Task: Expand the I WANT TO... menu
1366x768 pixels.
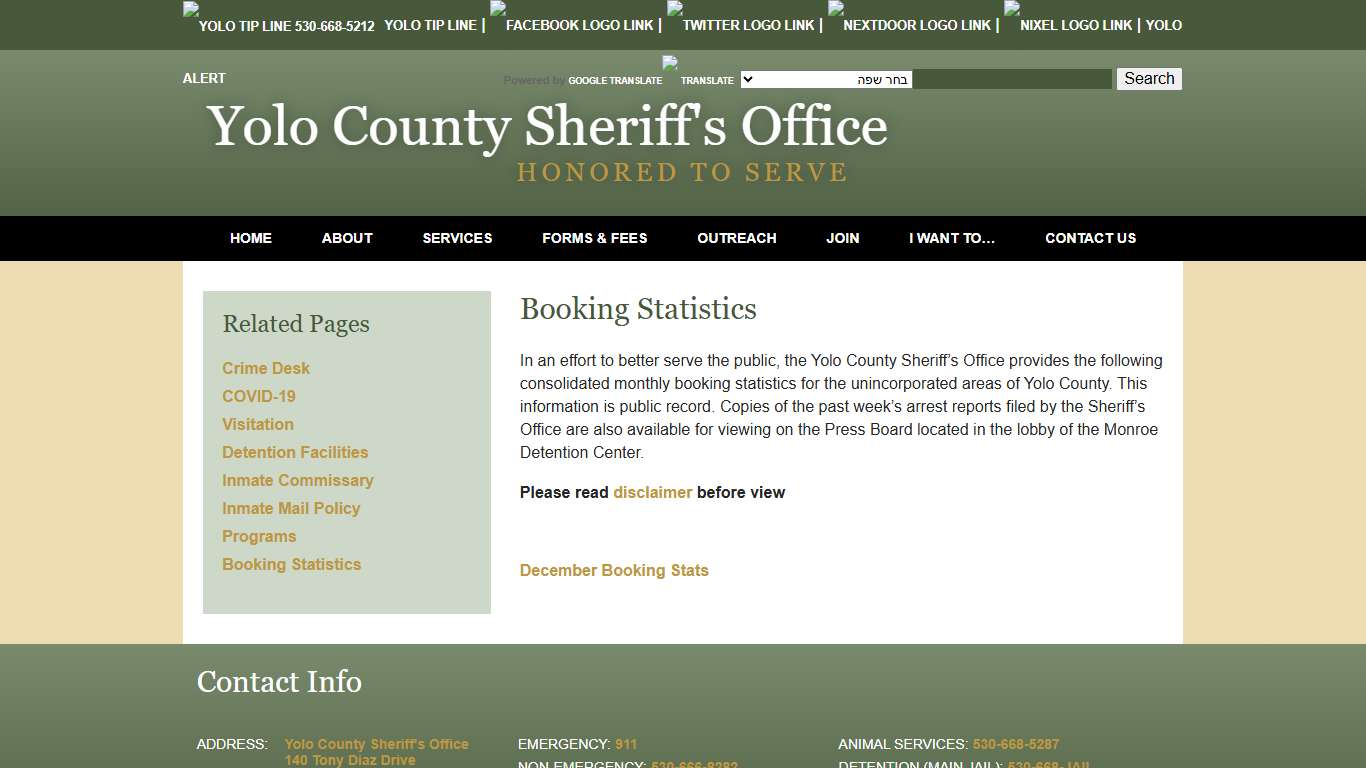Action: coord(951,238)
